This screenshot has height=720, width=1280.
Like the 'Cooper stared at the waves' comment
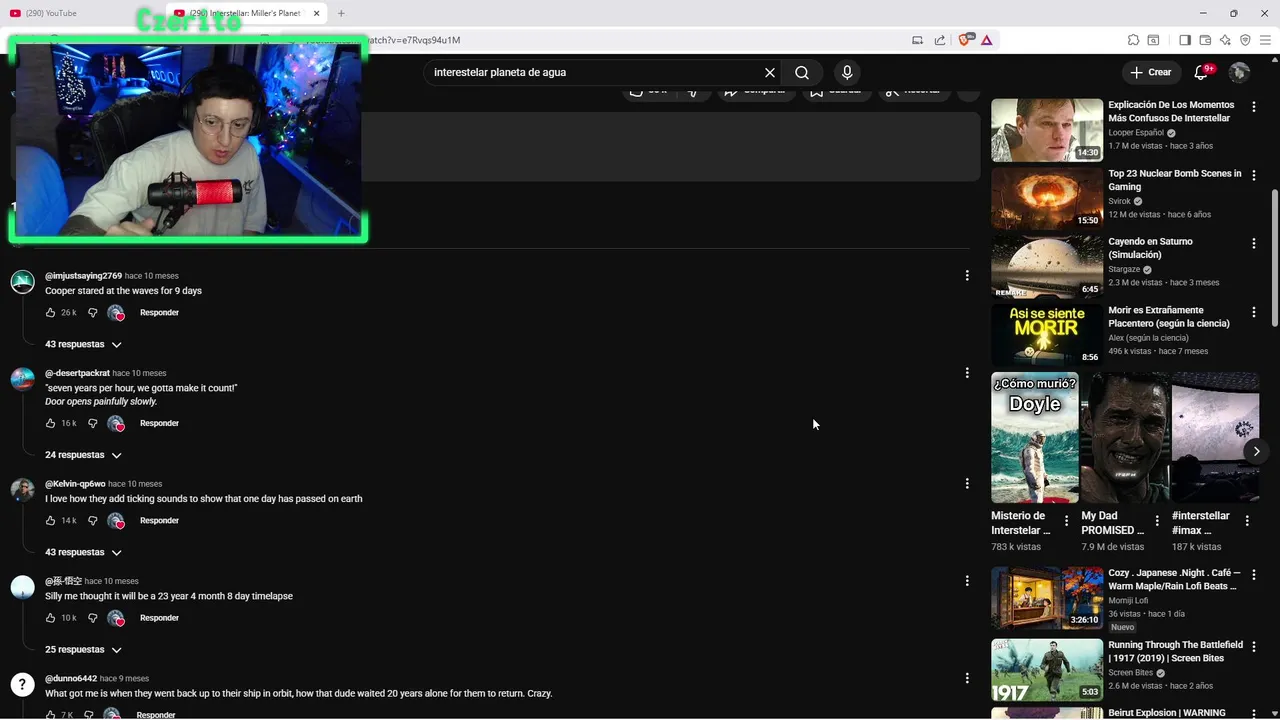click(x=50, y=313)
